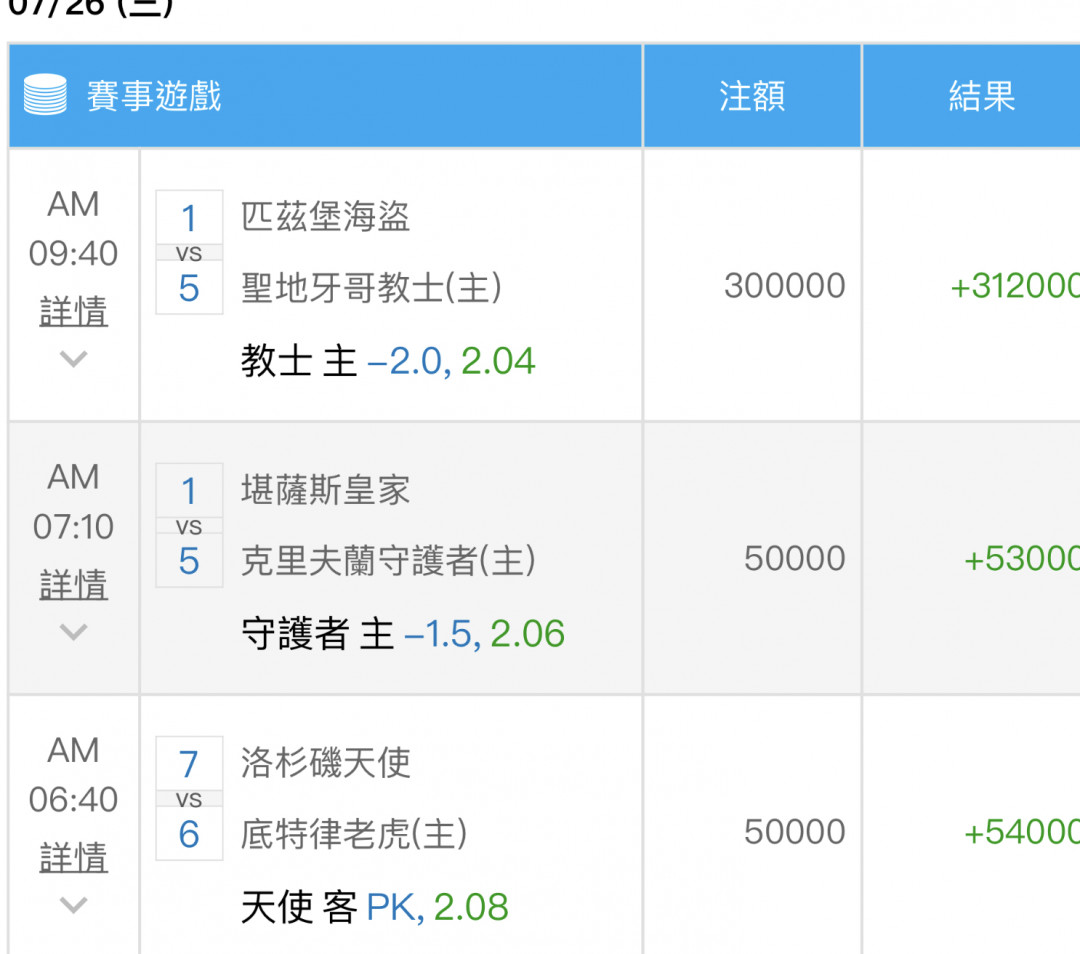
Task: Select the 克里夫蘭守護者(主) team name
Action: point(388,561)
